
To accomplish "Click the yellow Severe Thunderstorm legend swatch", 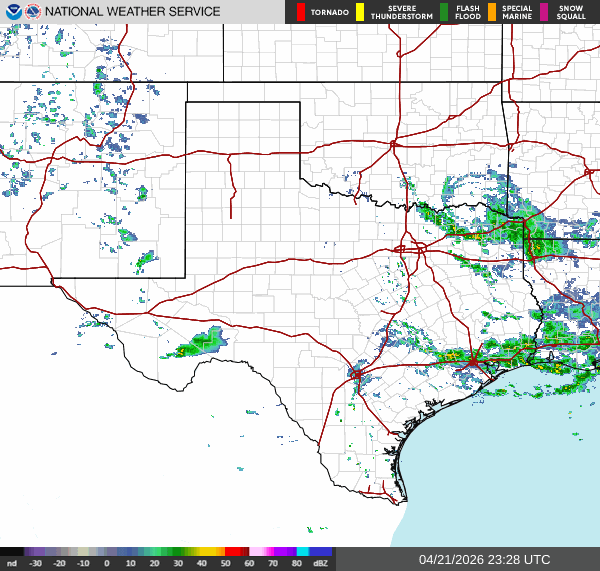I will pos(360,12).
